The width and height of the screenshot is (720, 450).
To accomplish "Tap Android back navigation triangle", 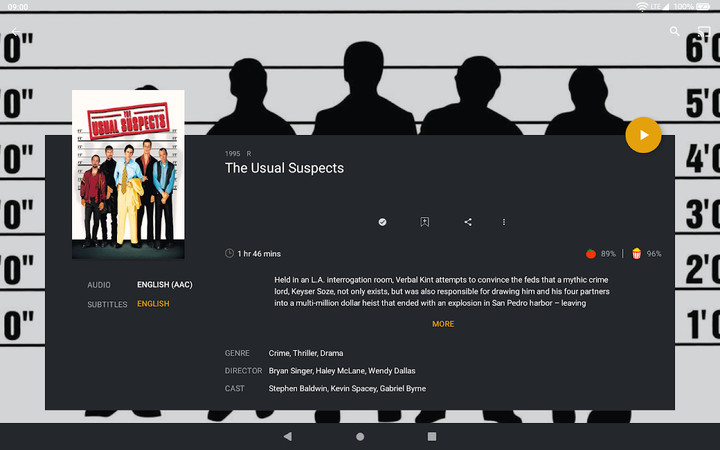I will coord(287,436).
